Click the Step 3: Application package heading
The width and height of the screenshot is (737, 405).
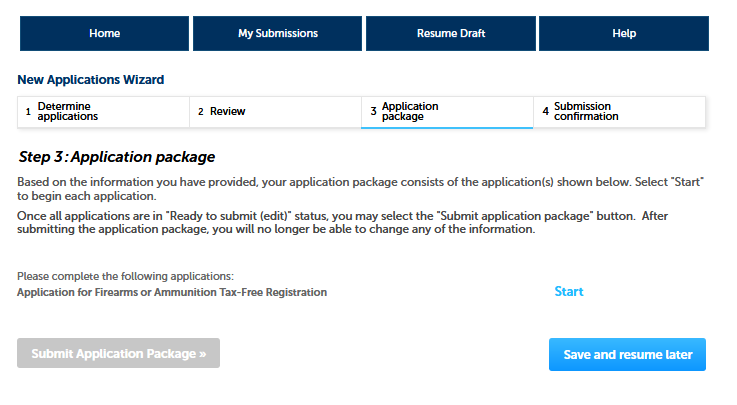pos(117,157)
